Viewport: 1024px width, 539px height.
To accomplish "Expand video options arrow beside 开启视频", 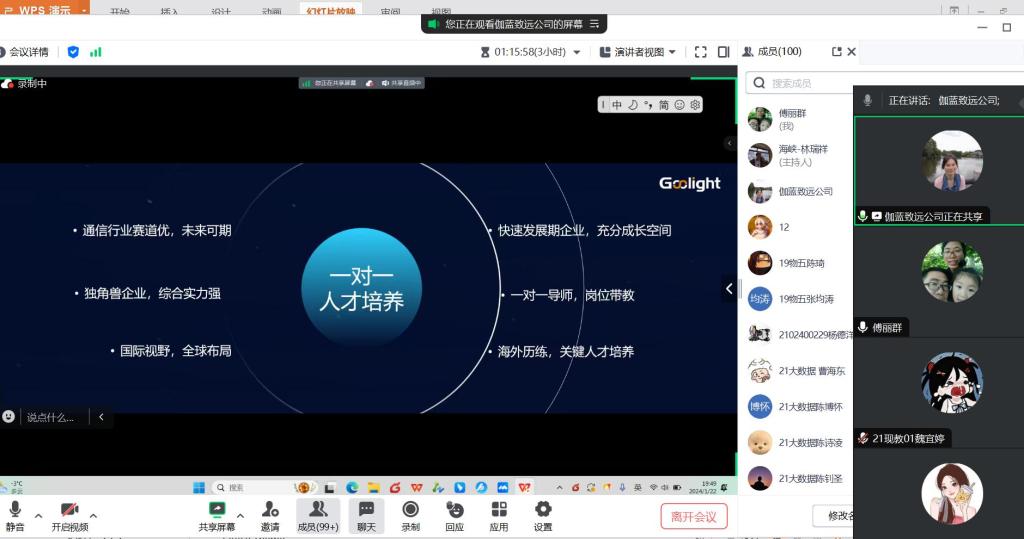I will click(93, 516).
